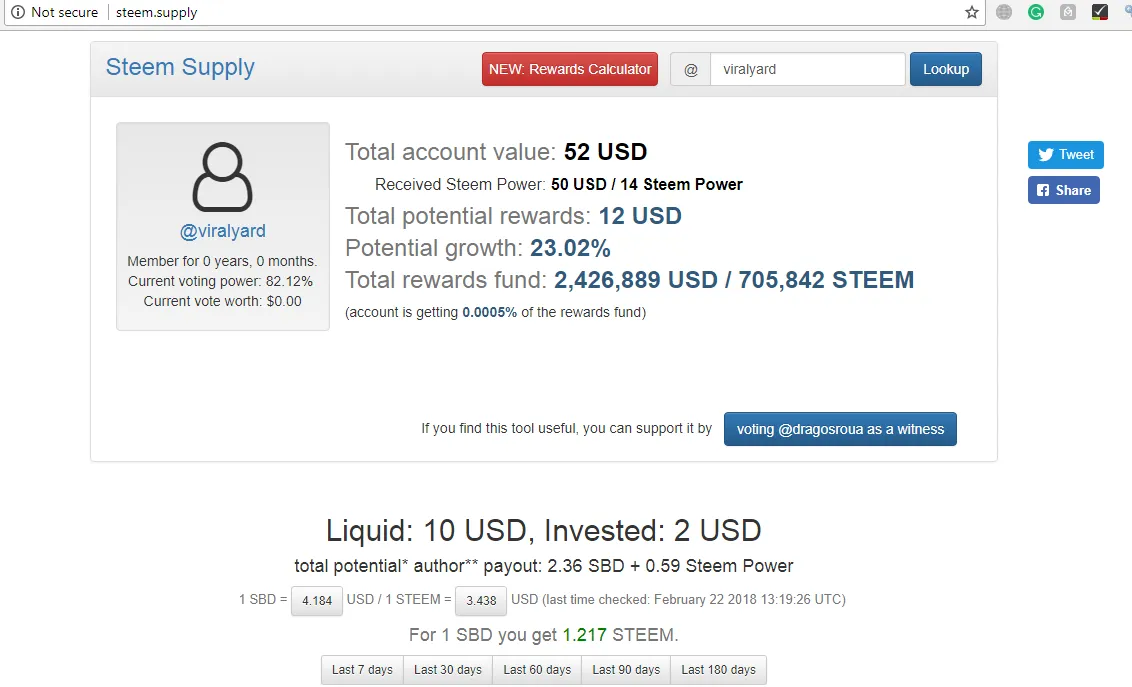Vote @dragosroua as a witness
The image size is (1132, 687).
[x=840, y=429]
